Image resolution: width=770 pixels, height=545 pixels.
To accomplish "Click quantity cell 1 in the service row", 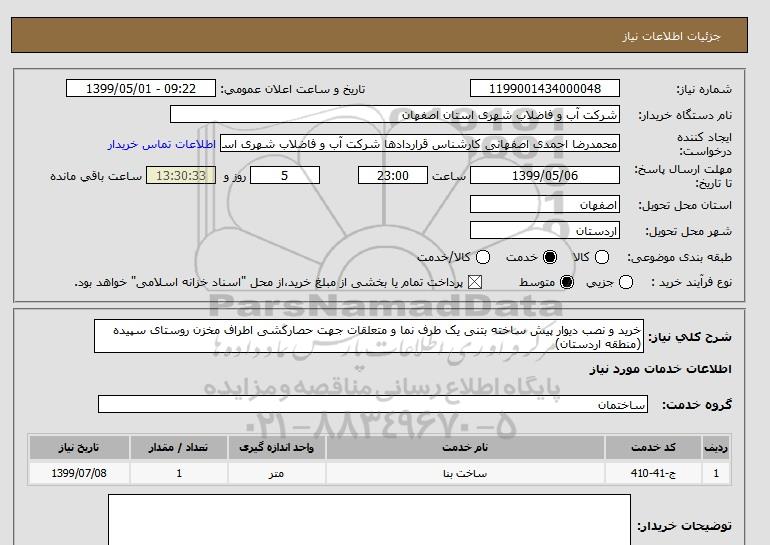I will pos(179,473).
